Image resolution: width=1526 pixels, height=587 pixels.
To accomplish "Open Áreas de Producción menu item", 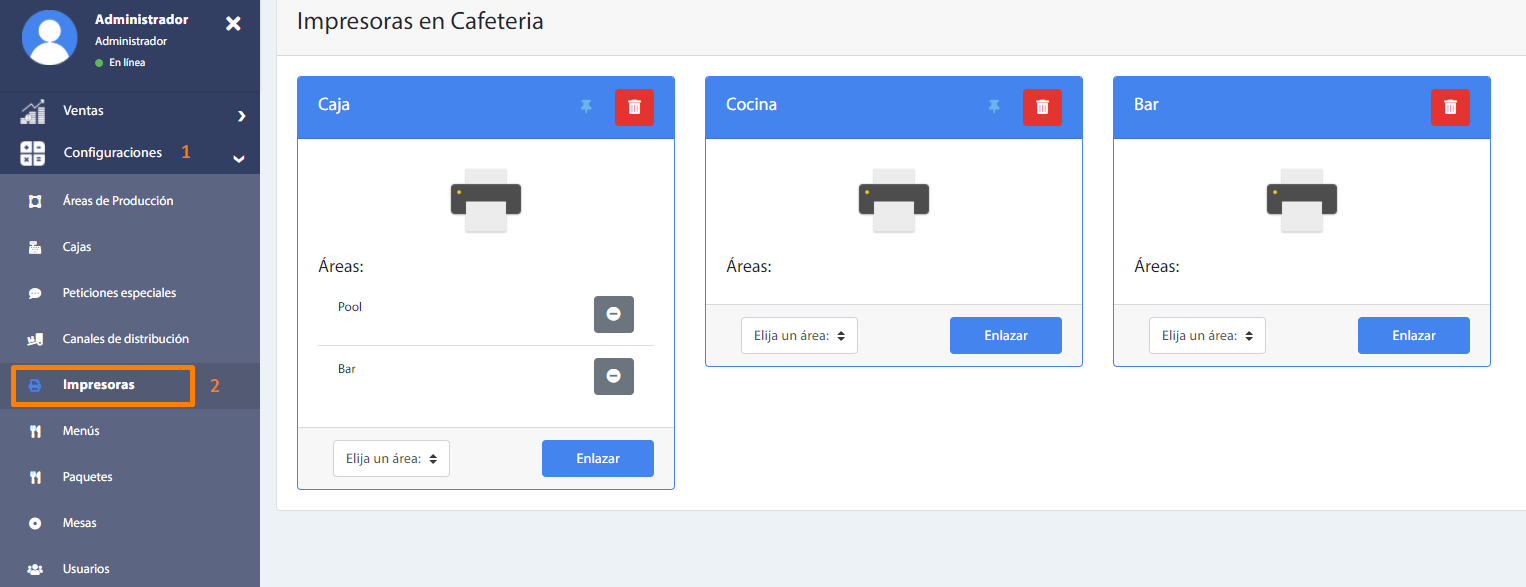I will click(117, 201).
